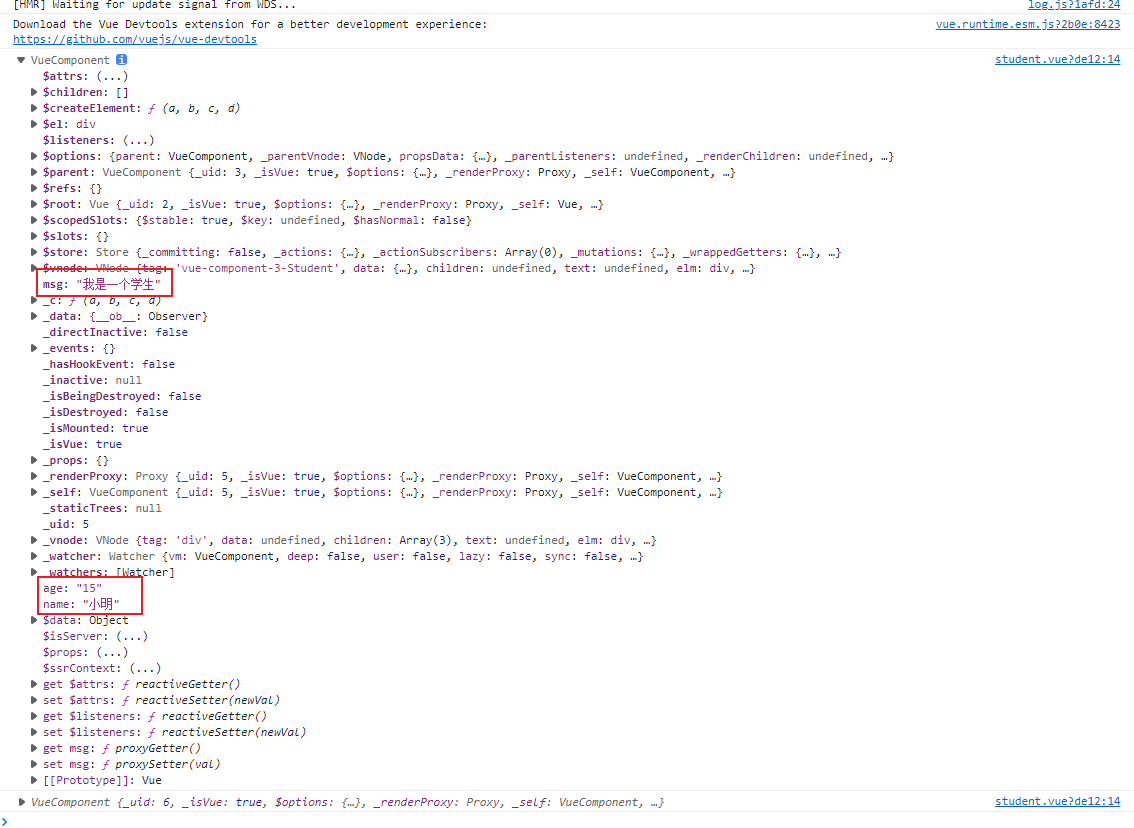This screenshot has width=1134, height=828.
Task: Expand the _renderProxy Proxy entry
Action: (x=36, y=476)
